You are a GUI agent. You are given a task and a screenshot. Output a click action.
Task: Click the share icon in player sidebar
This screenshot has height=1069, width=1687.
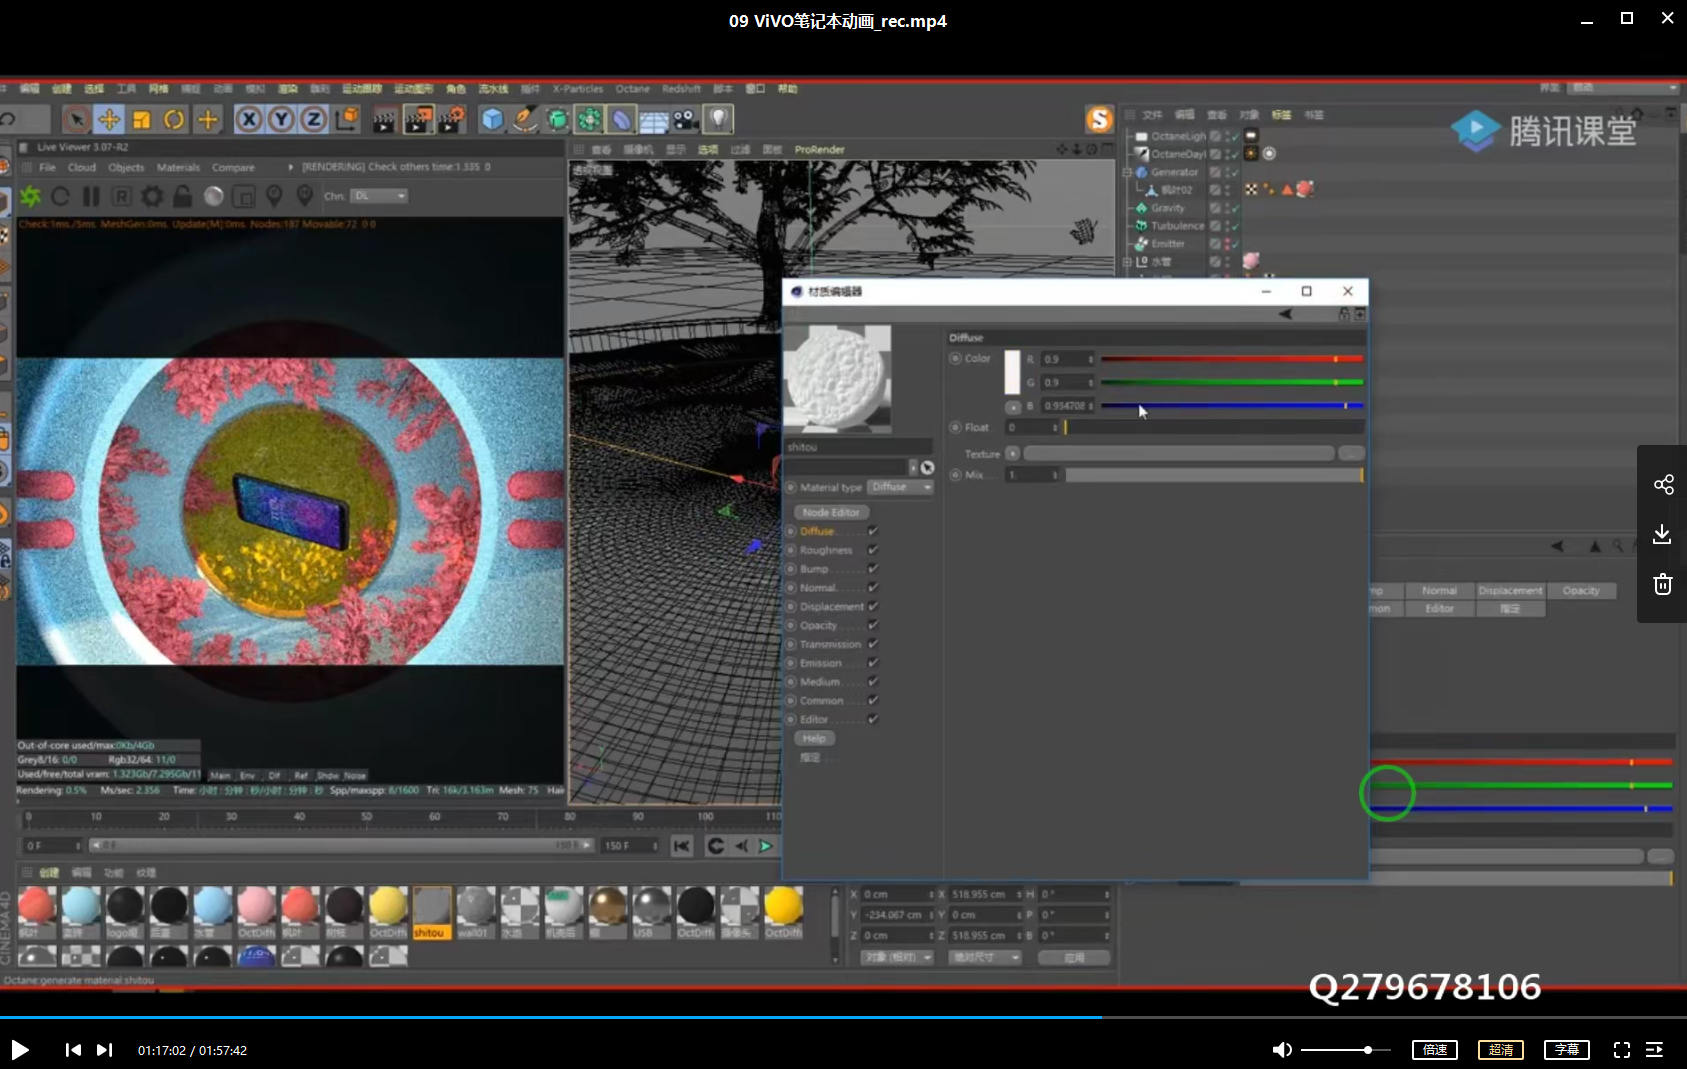pos(1663,485)
